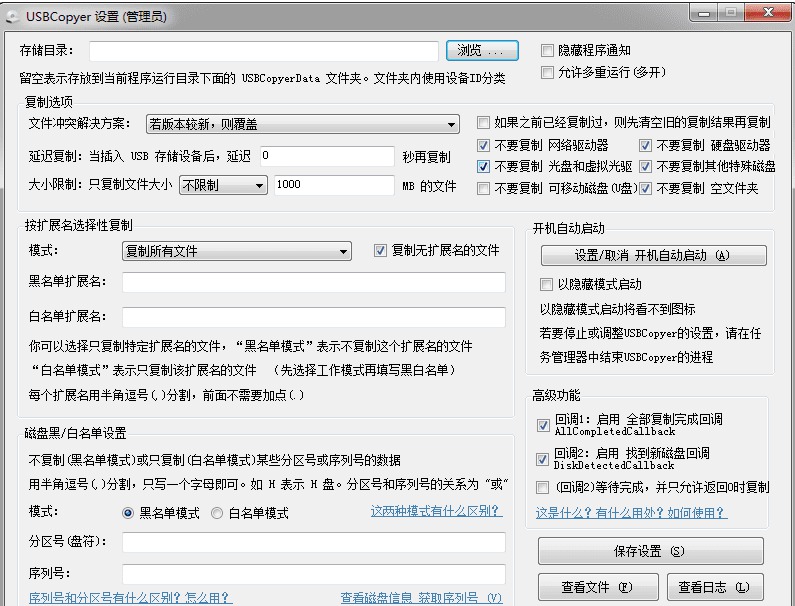This screenshot has height=606, width=795.
Task: Enable 不要复制 可移动磁盘 (U盘) checkbox
Action: (483, 189)
